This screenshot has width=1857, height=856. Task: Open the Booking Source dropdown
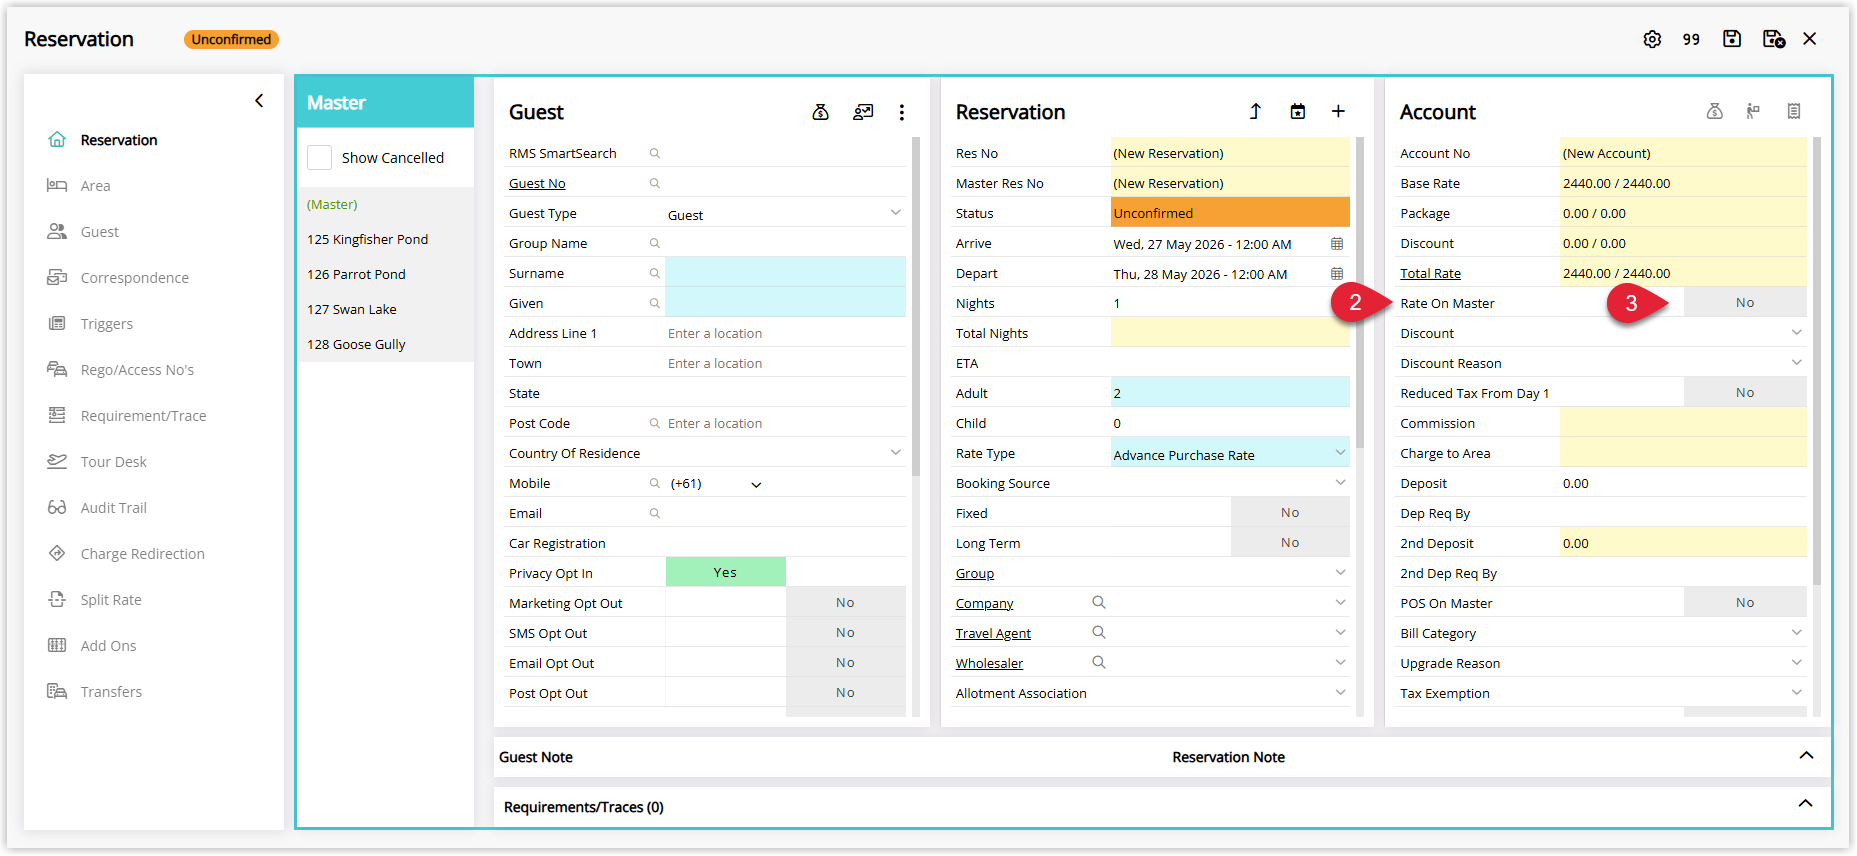[1340, 483]
